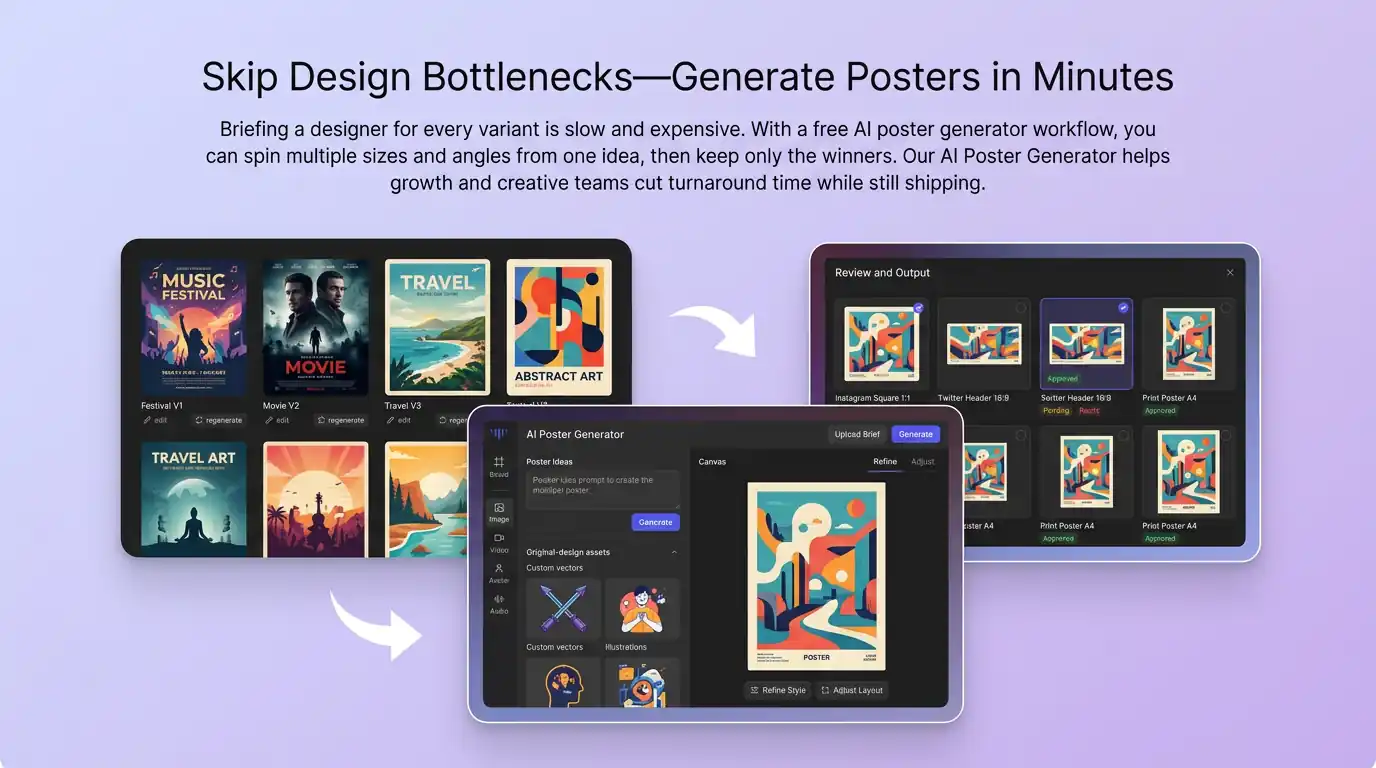Image resolution: width=1376 pixels, height=768 pixels.
Task: Click the Generate button in the header
Action: pos(915,434)
